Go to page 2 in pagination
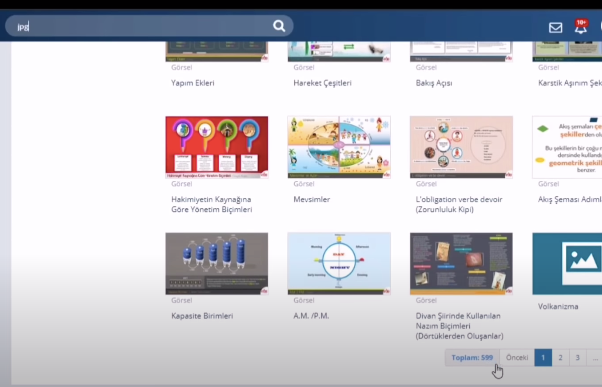The height and width of the screenshot is (387, 602). [x=560, y=357]
